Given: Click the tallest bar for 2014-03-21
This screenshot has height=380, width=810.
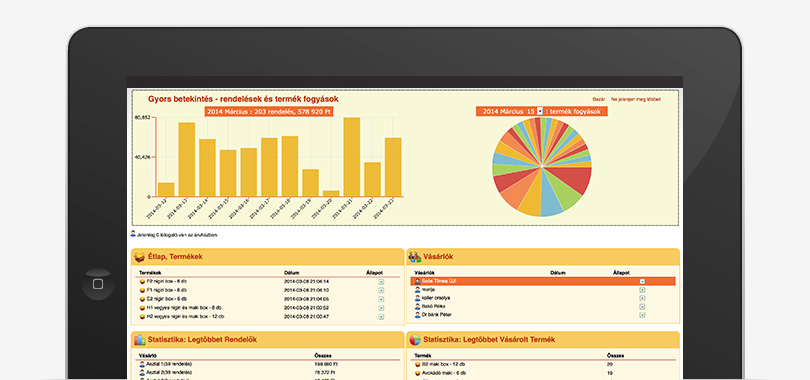Looking at the screenshot, I should click(x=351, y=157).
